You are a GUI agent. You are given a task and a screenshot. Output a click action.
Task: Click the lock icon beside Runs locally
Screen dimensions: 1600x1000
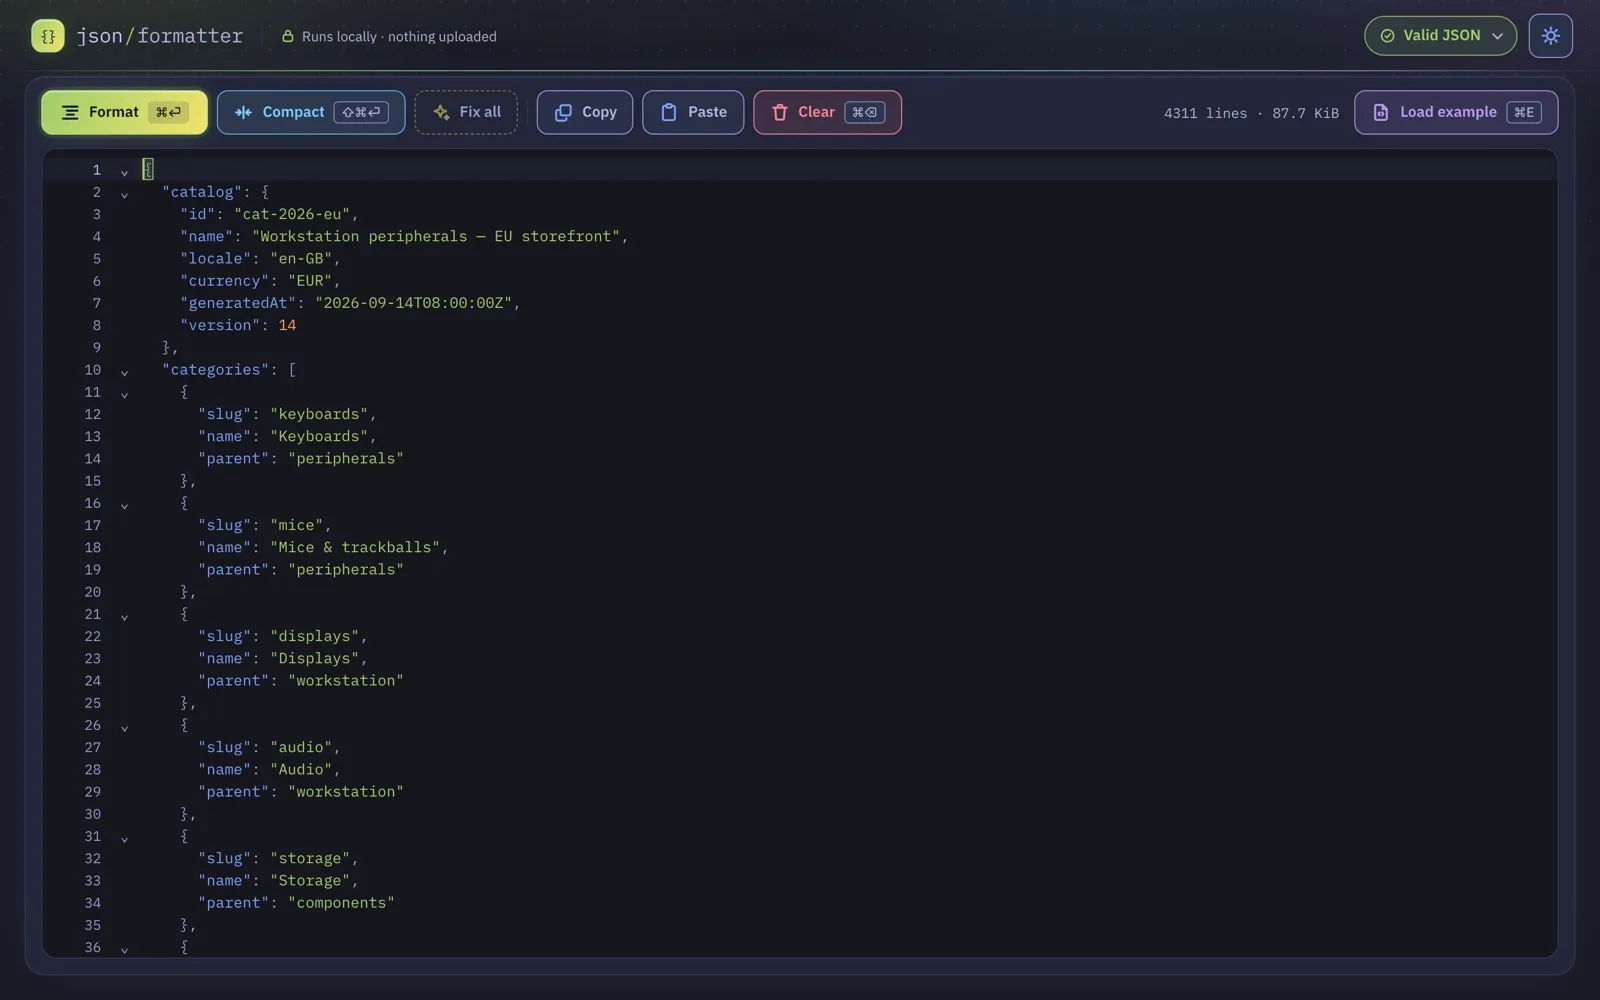point(287,36)
